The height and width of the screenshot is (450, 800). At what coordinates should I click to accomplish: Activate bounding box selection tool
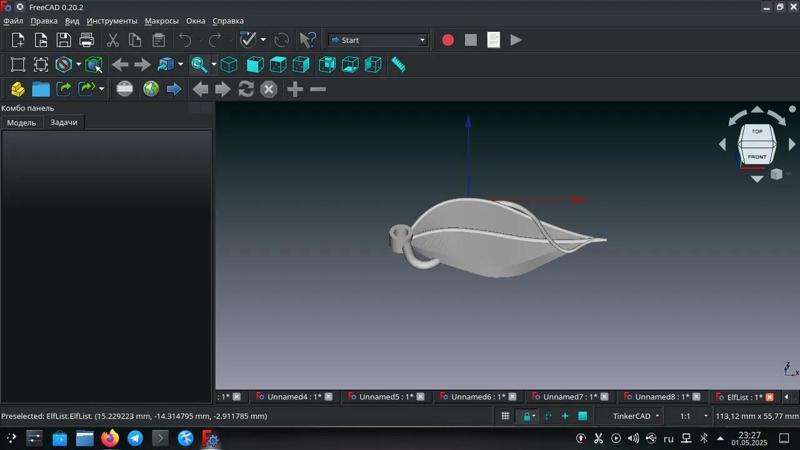click(x=94, y=65)
